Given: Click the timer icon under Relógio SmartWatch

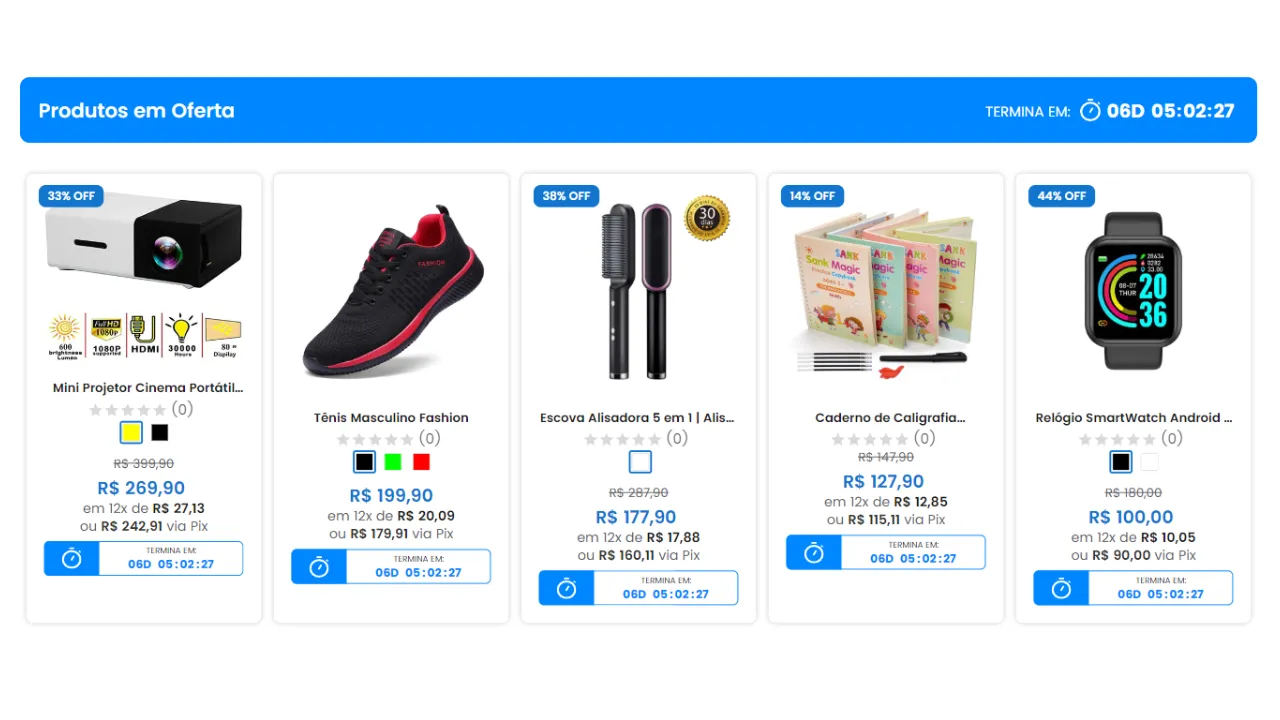Looking at the screenshot, I should pos(1061,588).
